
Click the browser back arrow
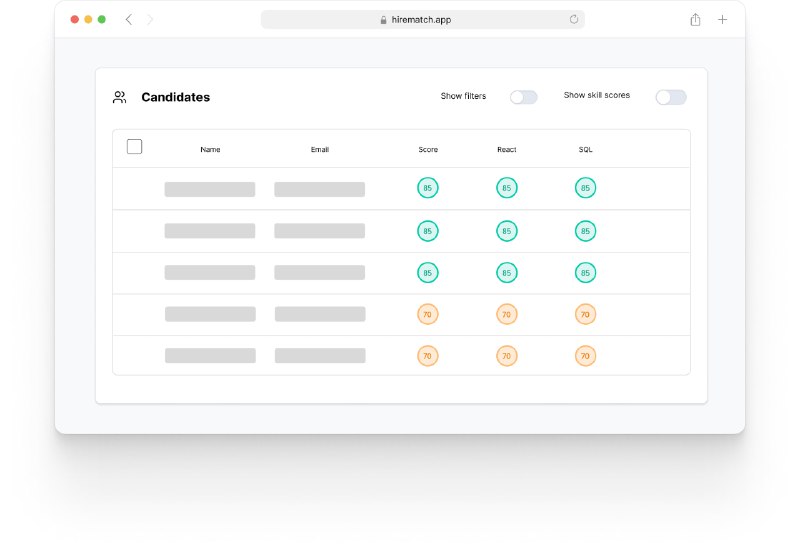coord(128,19)
